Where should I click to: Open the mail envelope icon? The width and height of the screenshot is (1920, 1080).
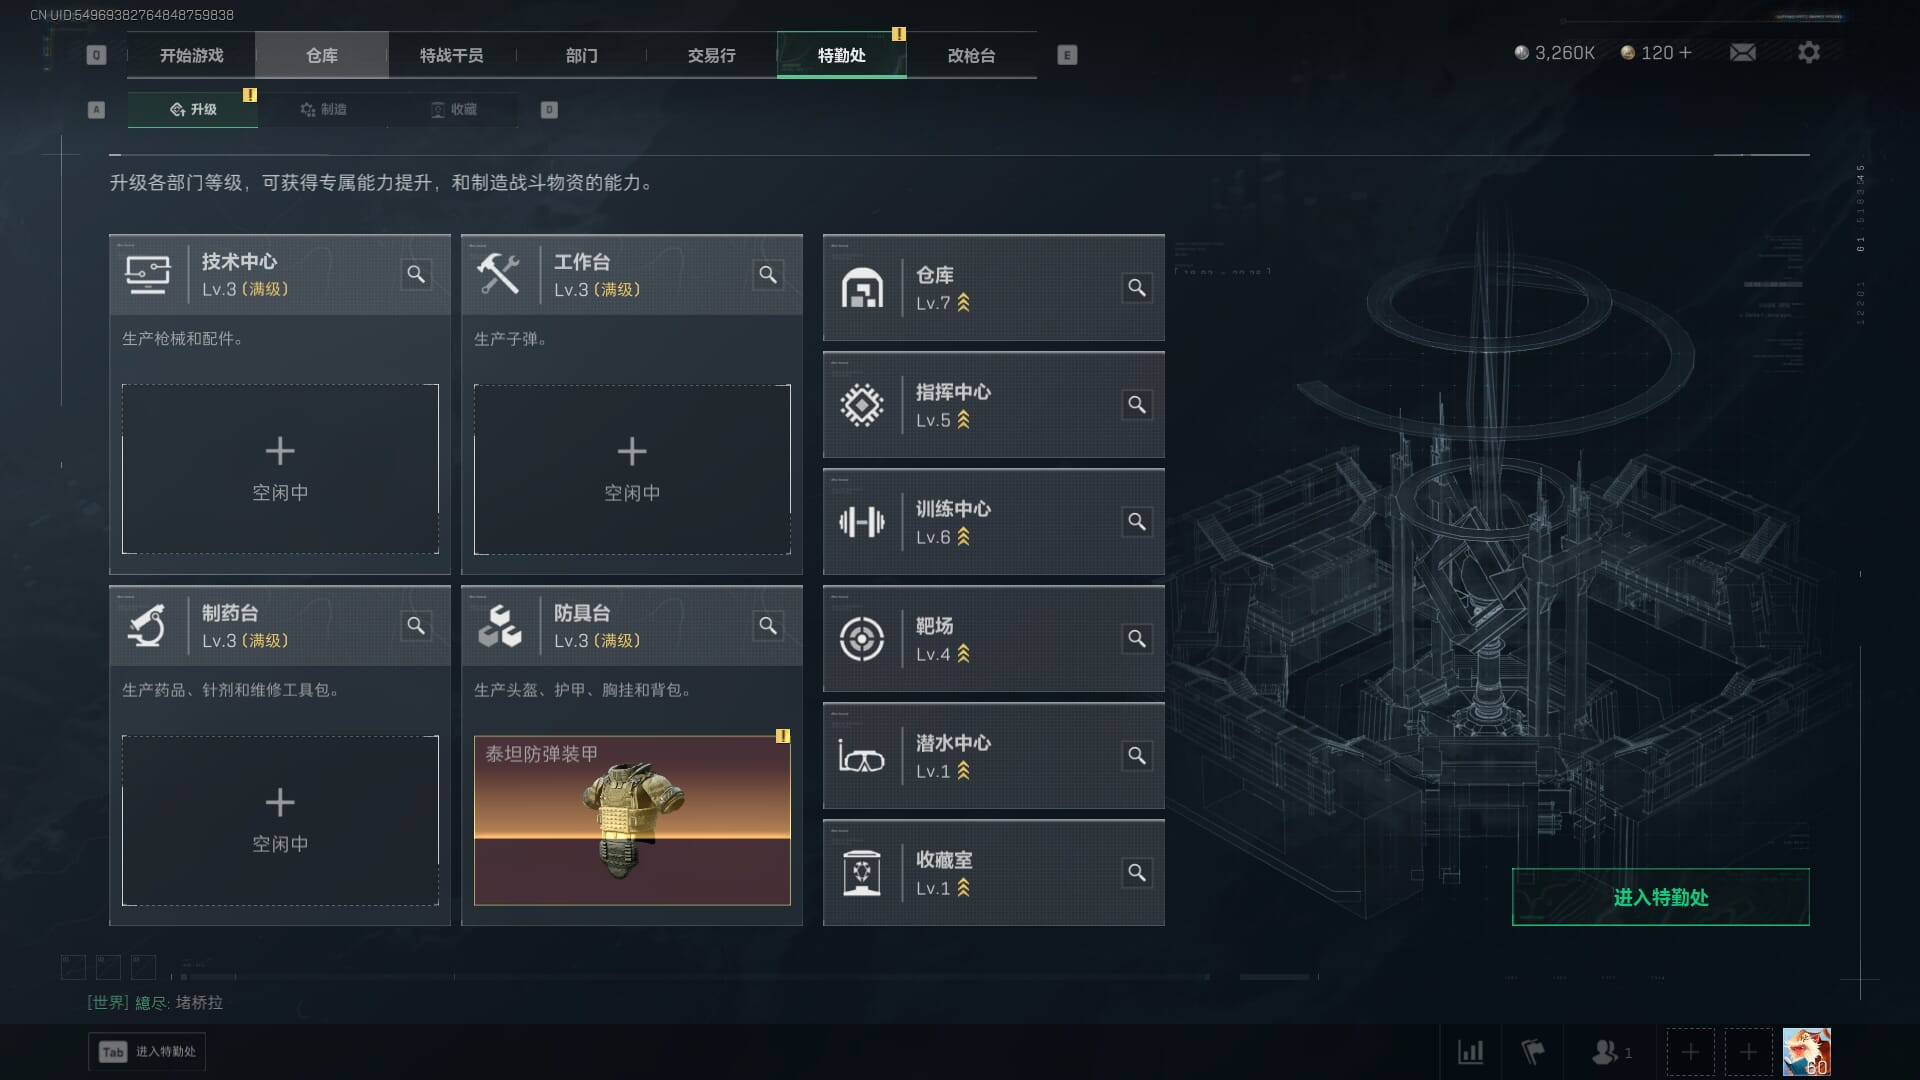1742,52
